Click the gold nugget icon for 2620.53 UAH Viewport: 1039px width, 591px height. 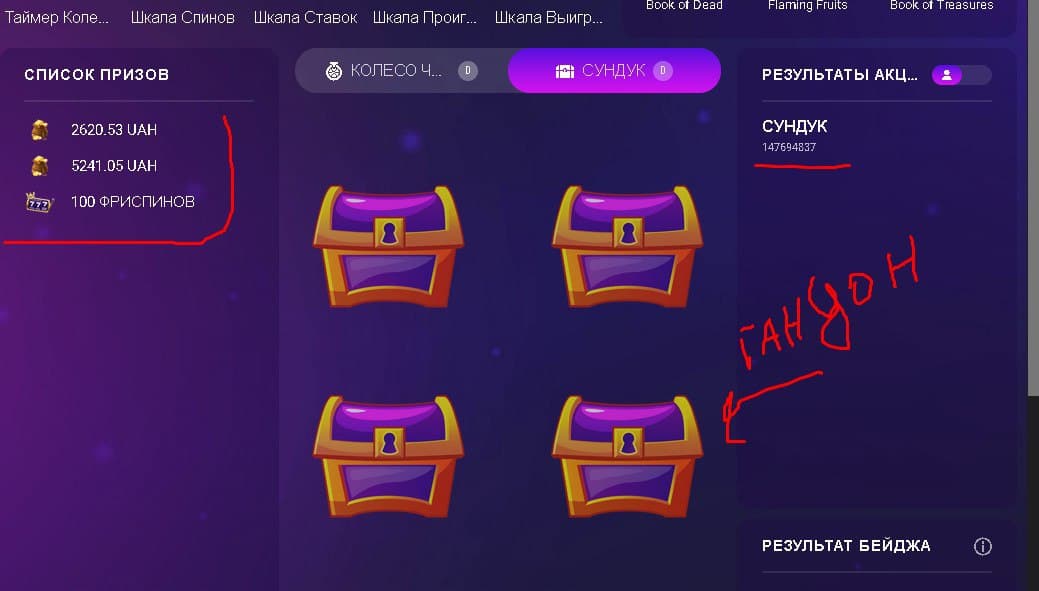pos(40,130)
